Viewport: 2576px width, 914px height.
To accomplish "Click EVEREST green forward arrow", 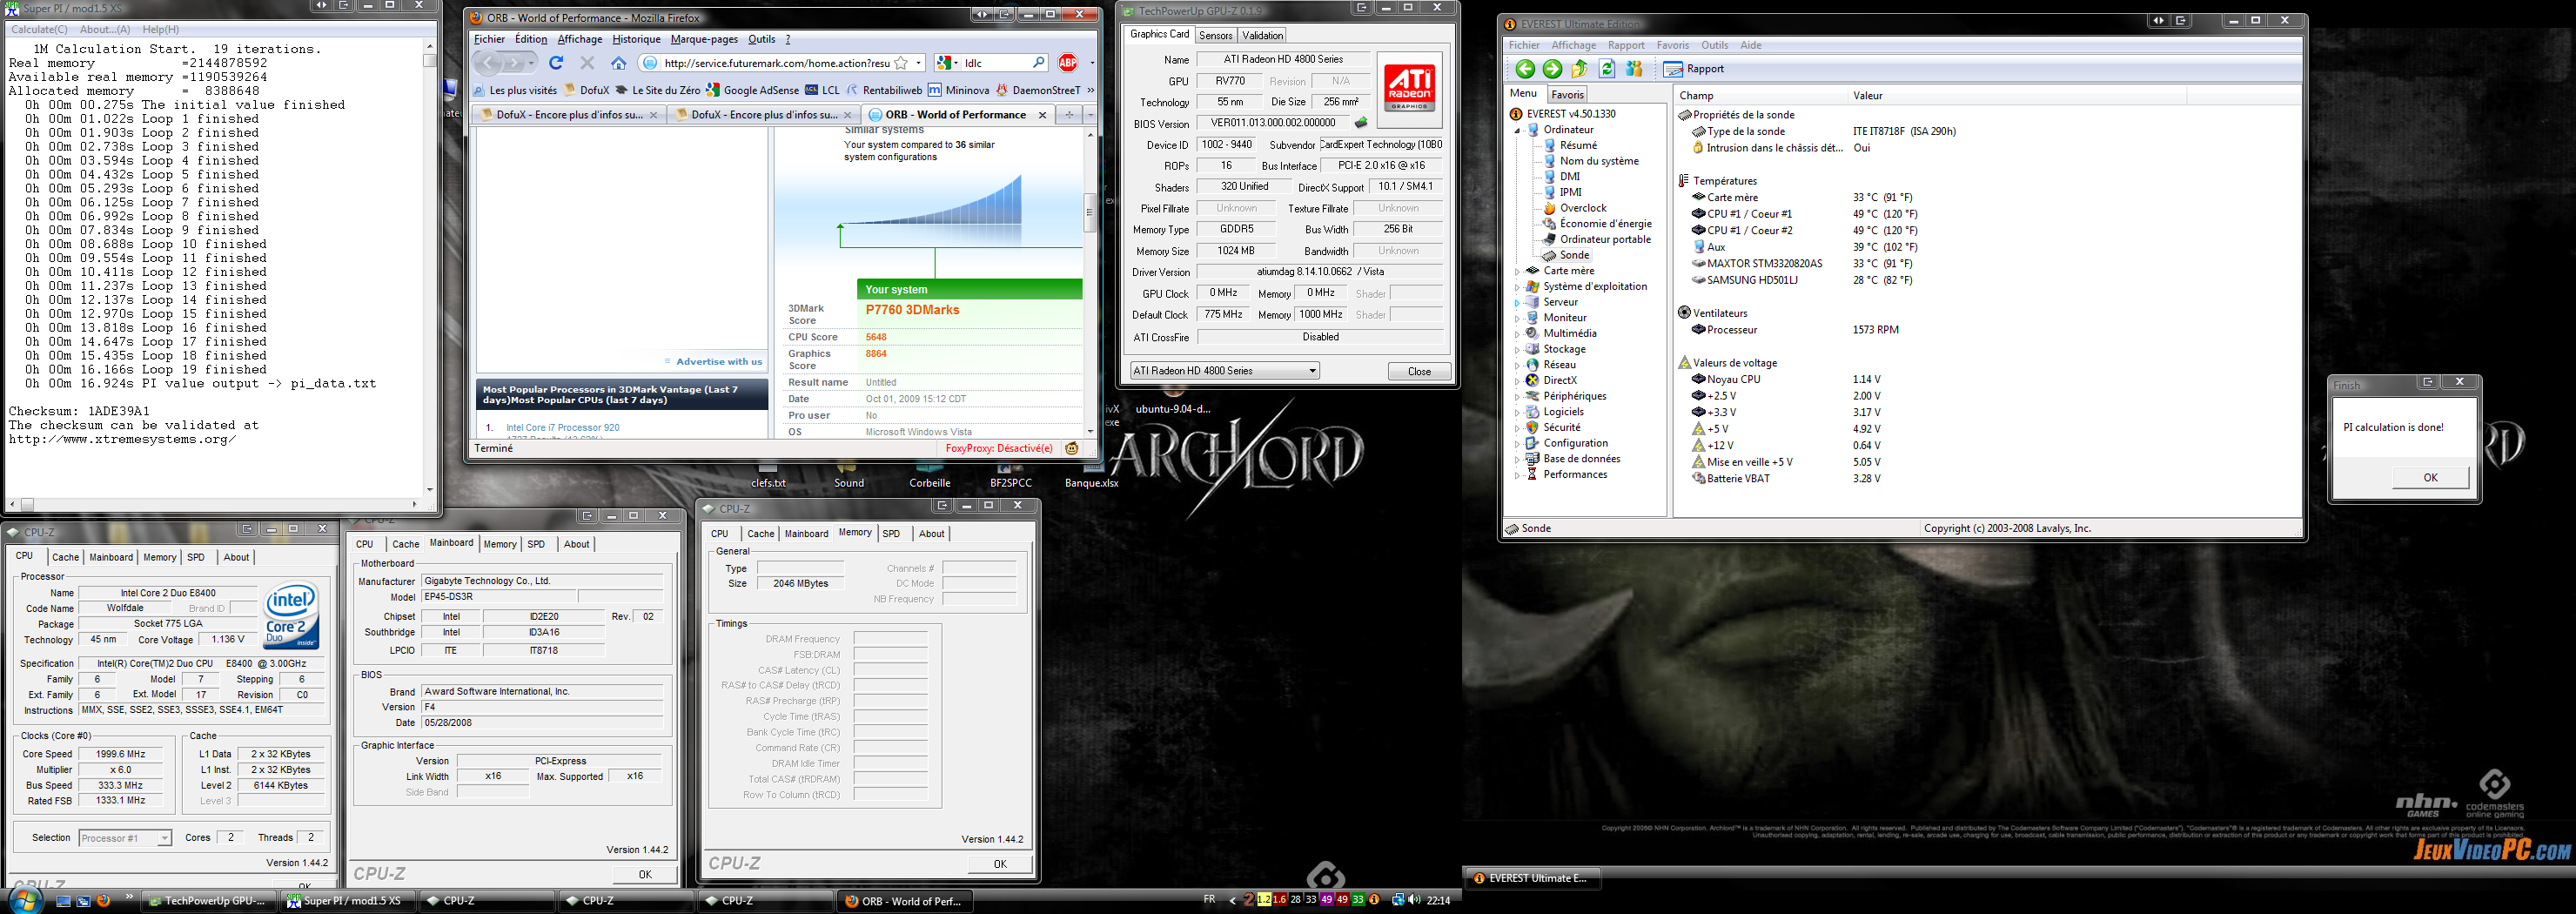I will point(1552,69).
